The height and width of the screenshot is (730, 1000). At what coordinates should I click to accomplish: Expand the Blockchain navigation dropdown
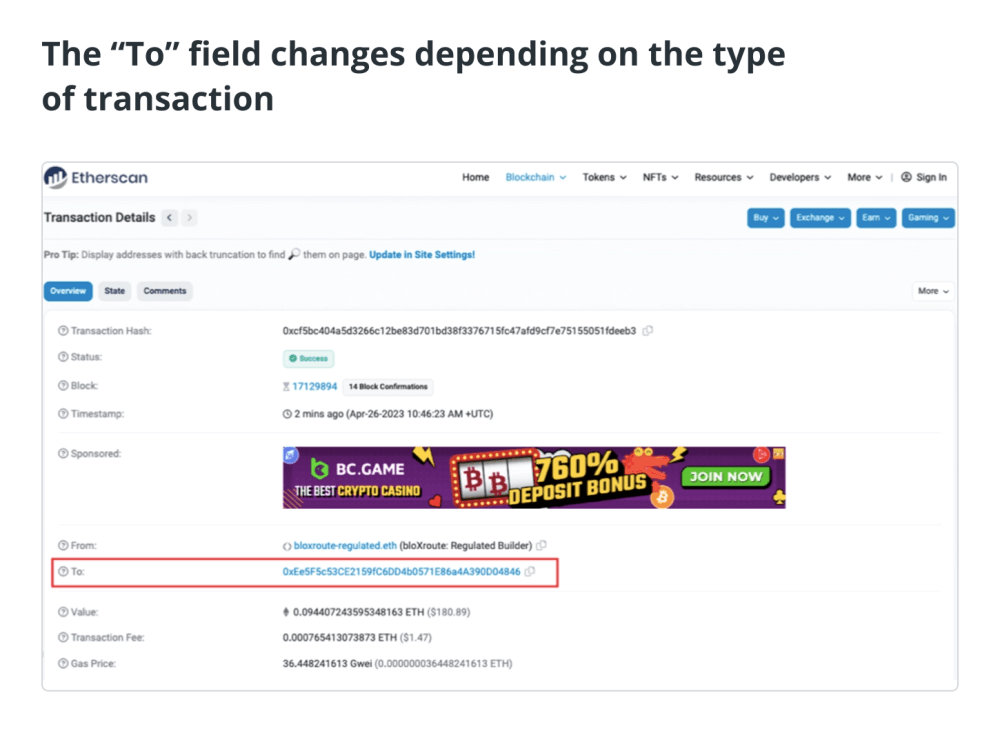click(x=536, y=177)
